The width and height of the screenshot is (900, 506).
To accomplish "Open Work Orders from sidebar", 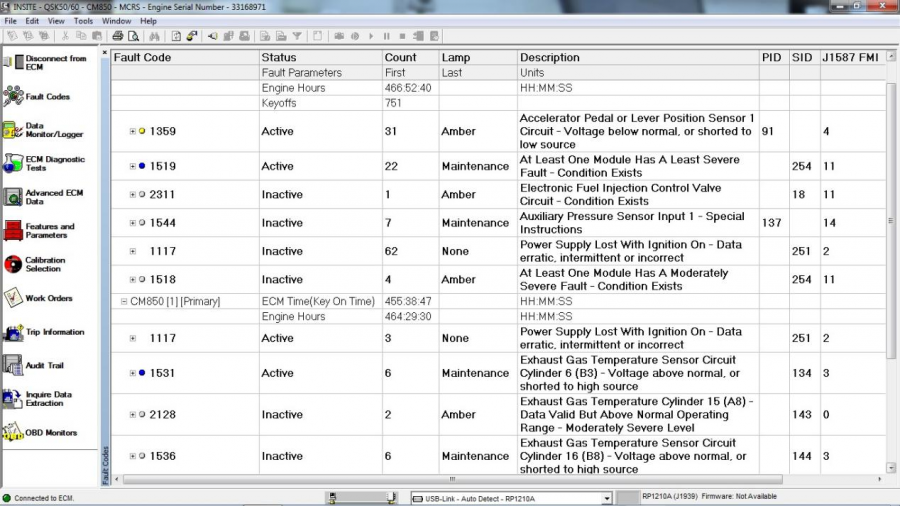I will click(x=13, y=298).
